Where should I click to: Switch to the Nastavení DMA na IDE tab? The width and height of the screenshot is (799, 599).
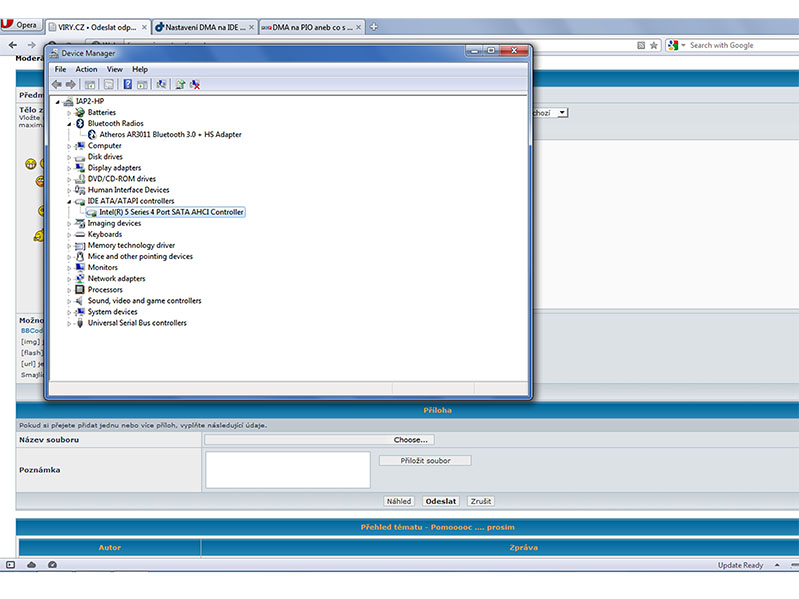point(201,27)
